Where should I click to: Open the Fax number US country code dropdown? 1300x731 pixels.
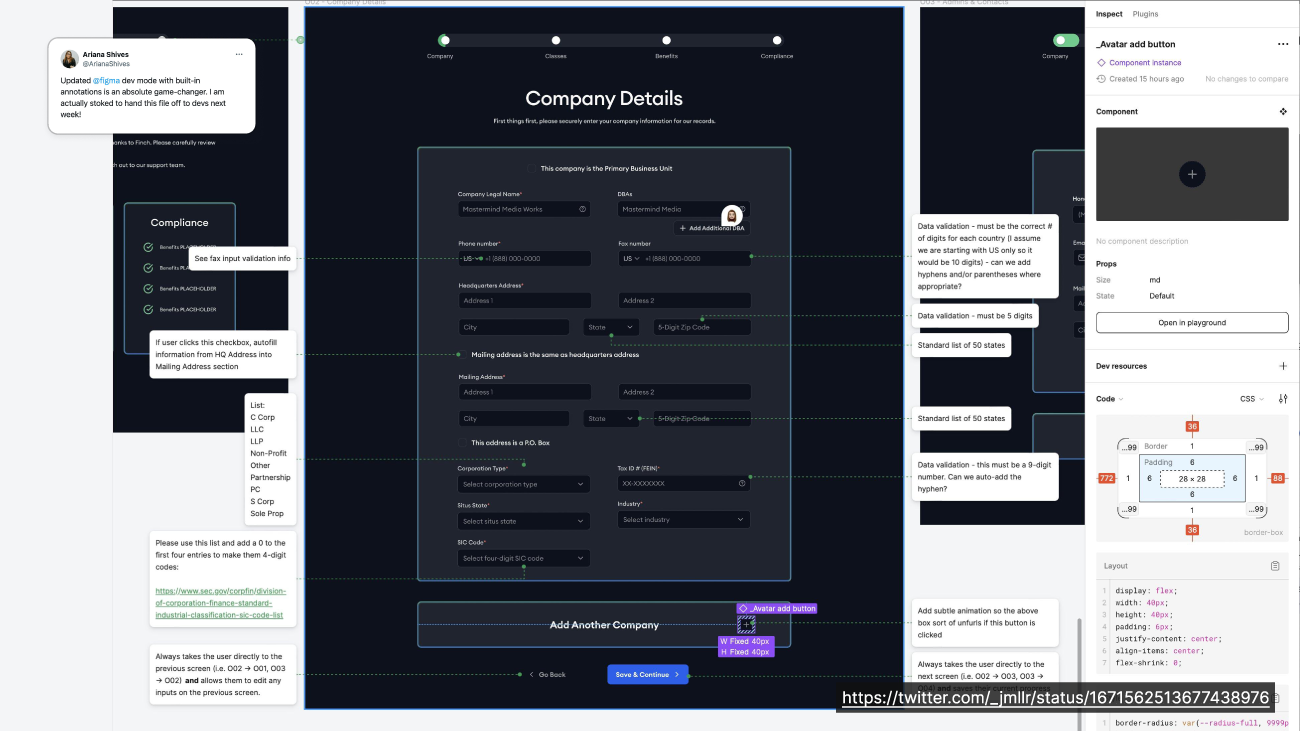tap(631, 259)
